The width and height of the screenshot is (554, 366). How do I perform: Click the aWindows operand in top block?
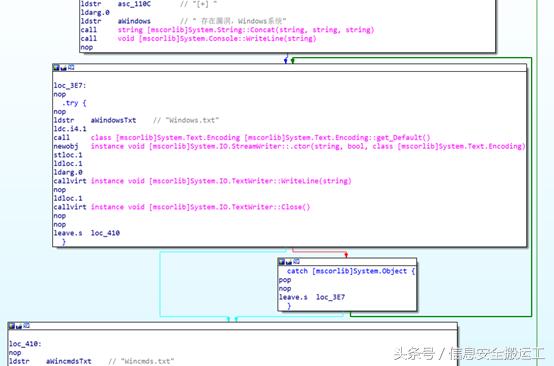coord(134,21)
